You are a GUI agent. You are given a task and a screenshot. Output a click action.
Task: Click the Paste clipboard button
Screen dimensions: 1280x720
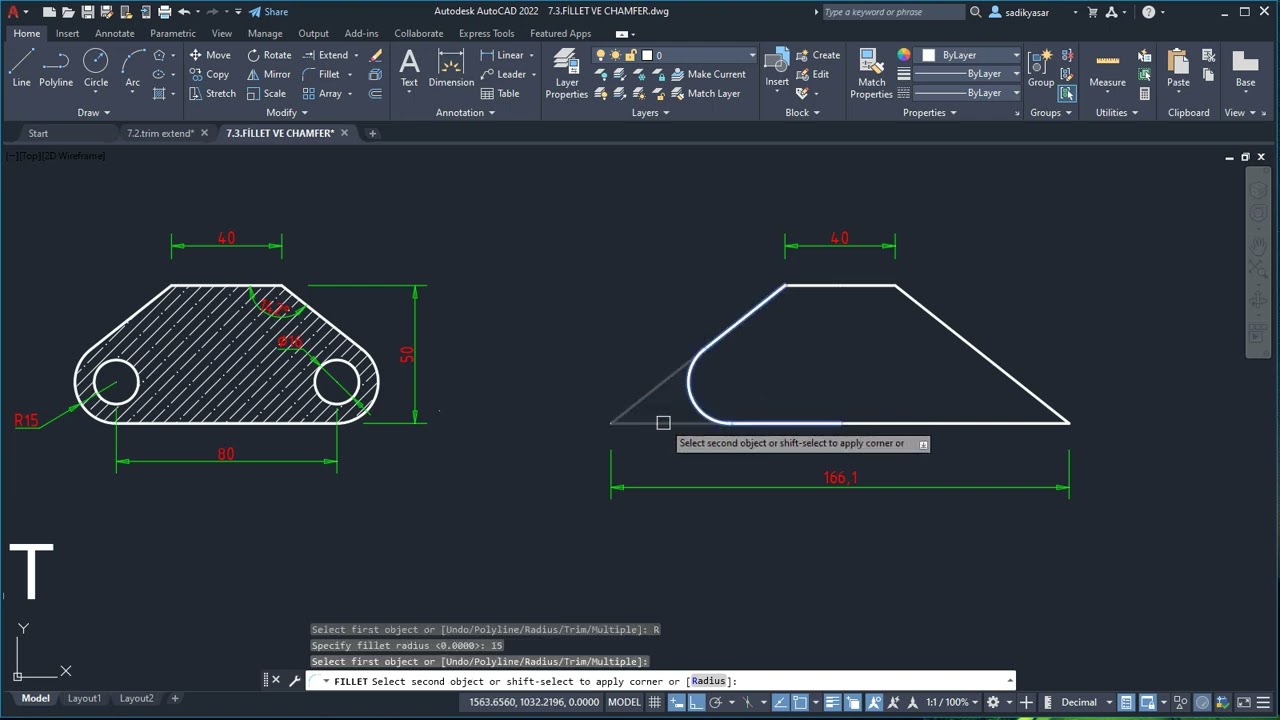(x=1178, y=68)
